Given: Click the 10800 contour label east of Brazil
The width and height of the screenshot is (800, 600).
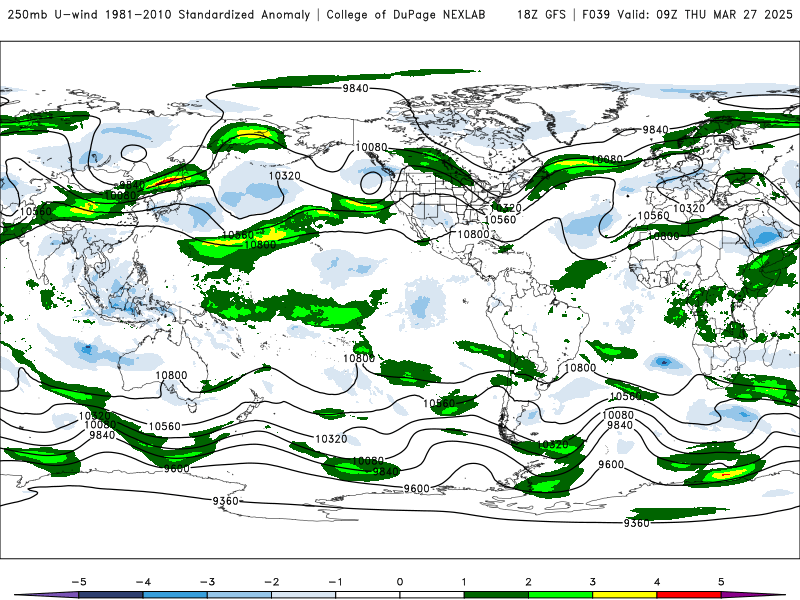Looking at the screenshot, I should point(580,368).
